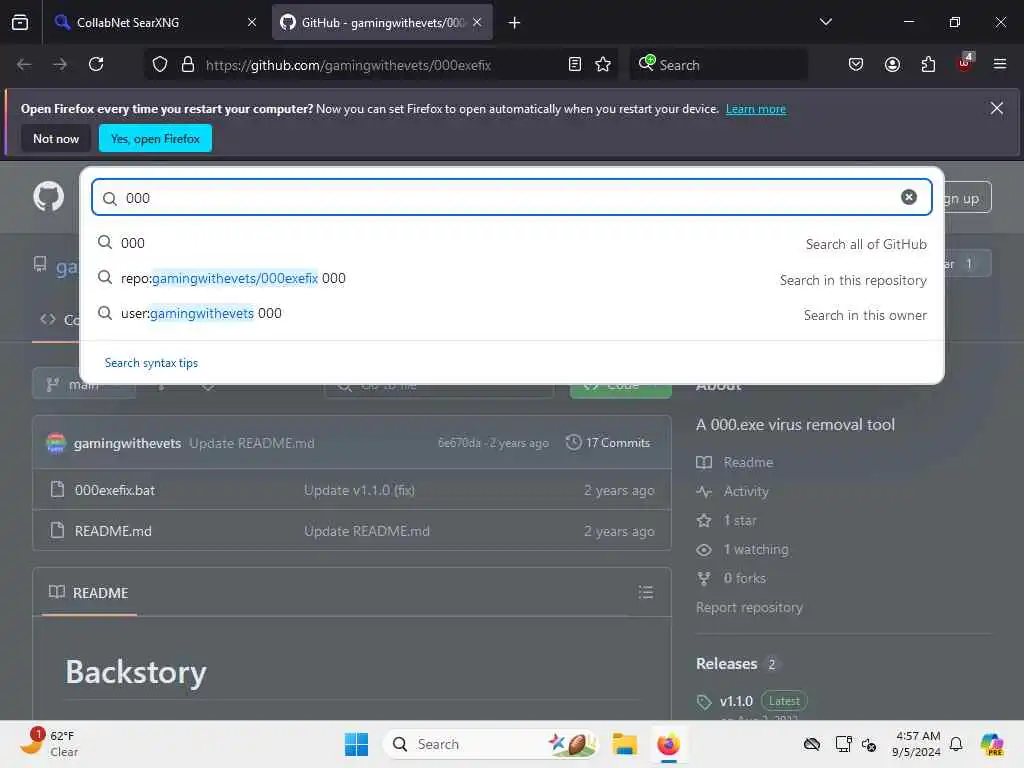The width and height of the screenshot is (1024, 768).
Task: Open the Update v1.1.0 (fix) commit message
Action: (x=359, y=490)
